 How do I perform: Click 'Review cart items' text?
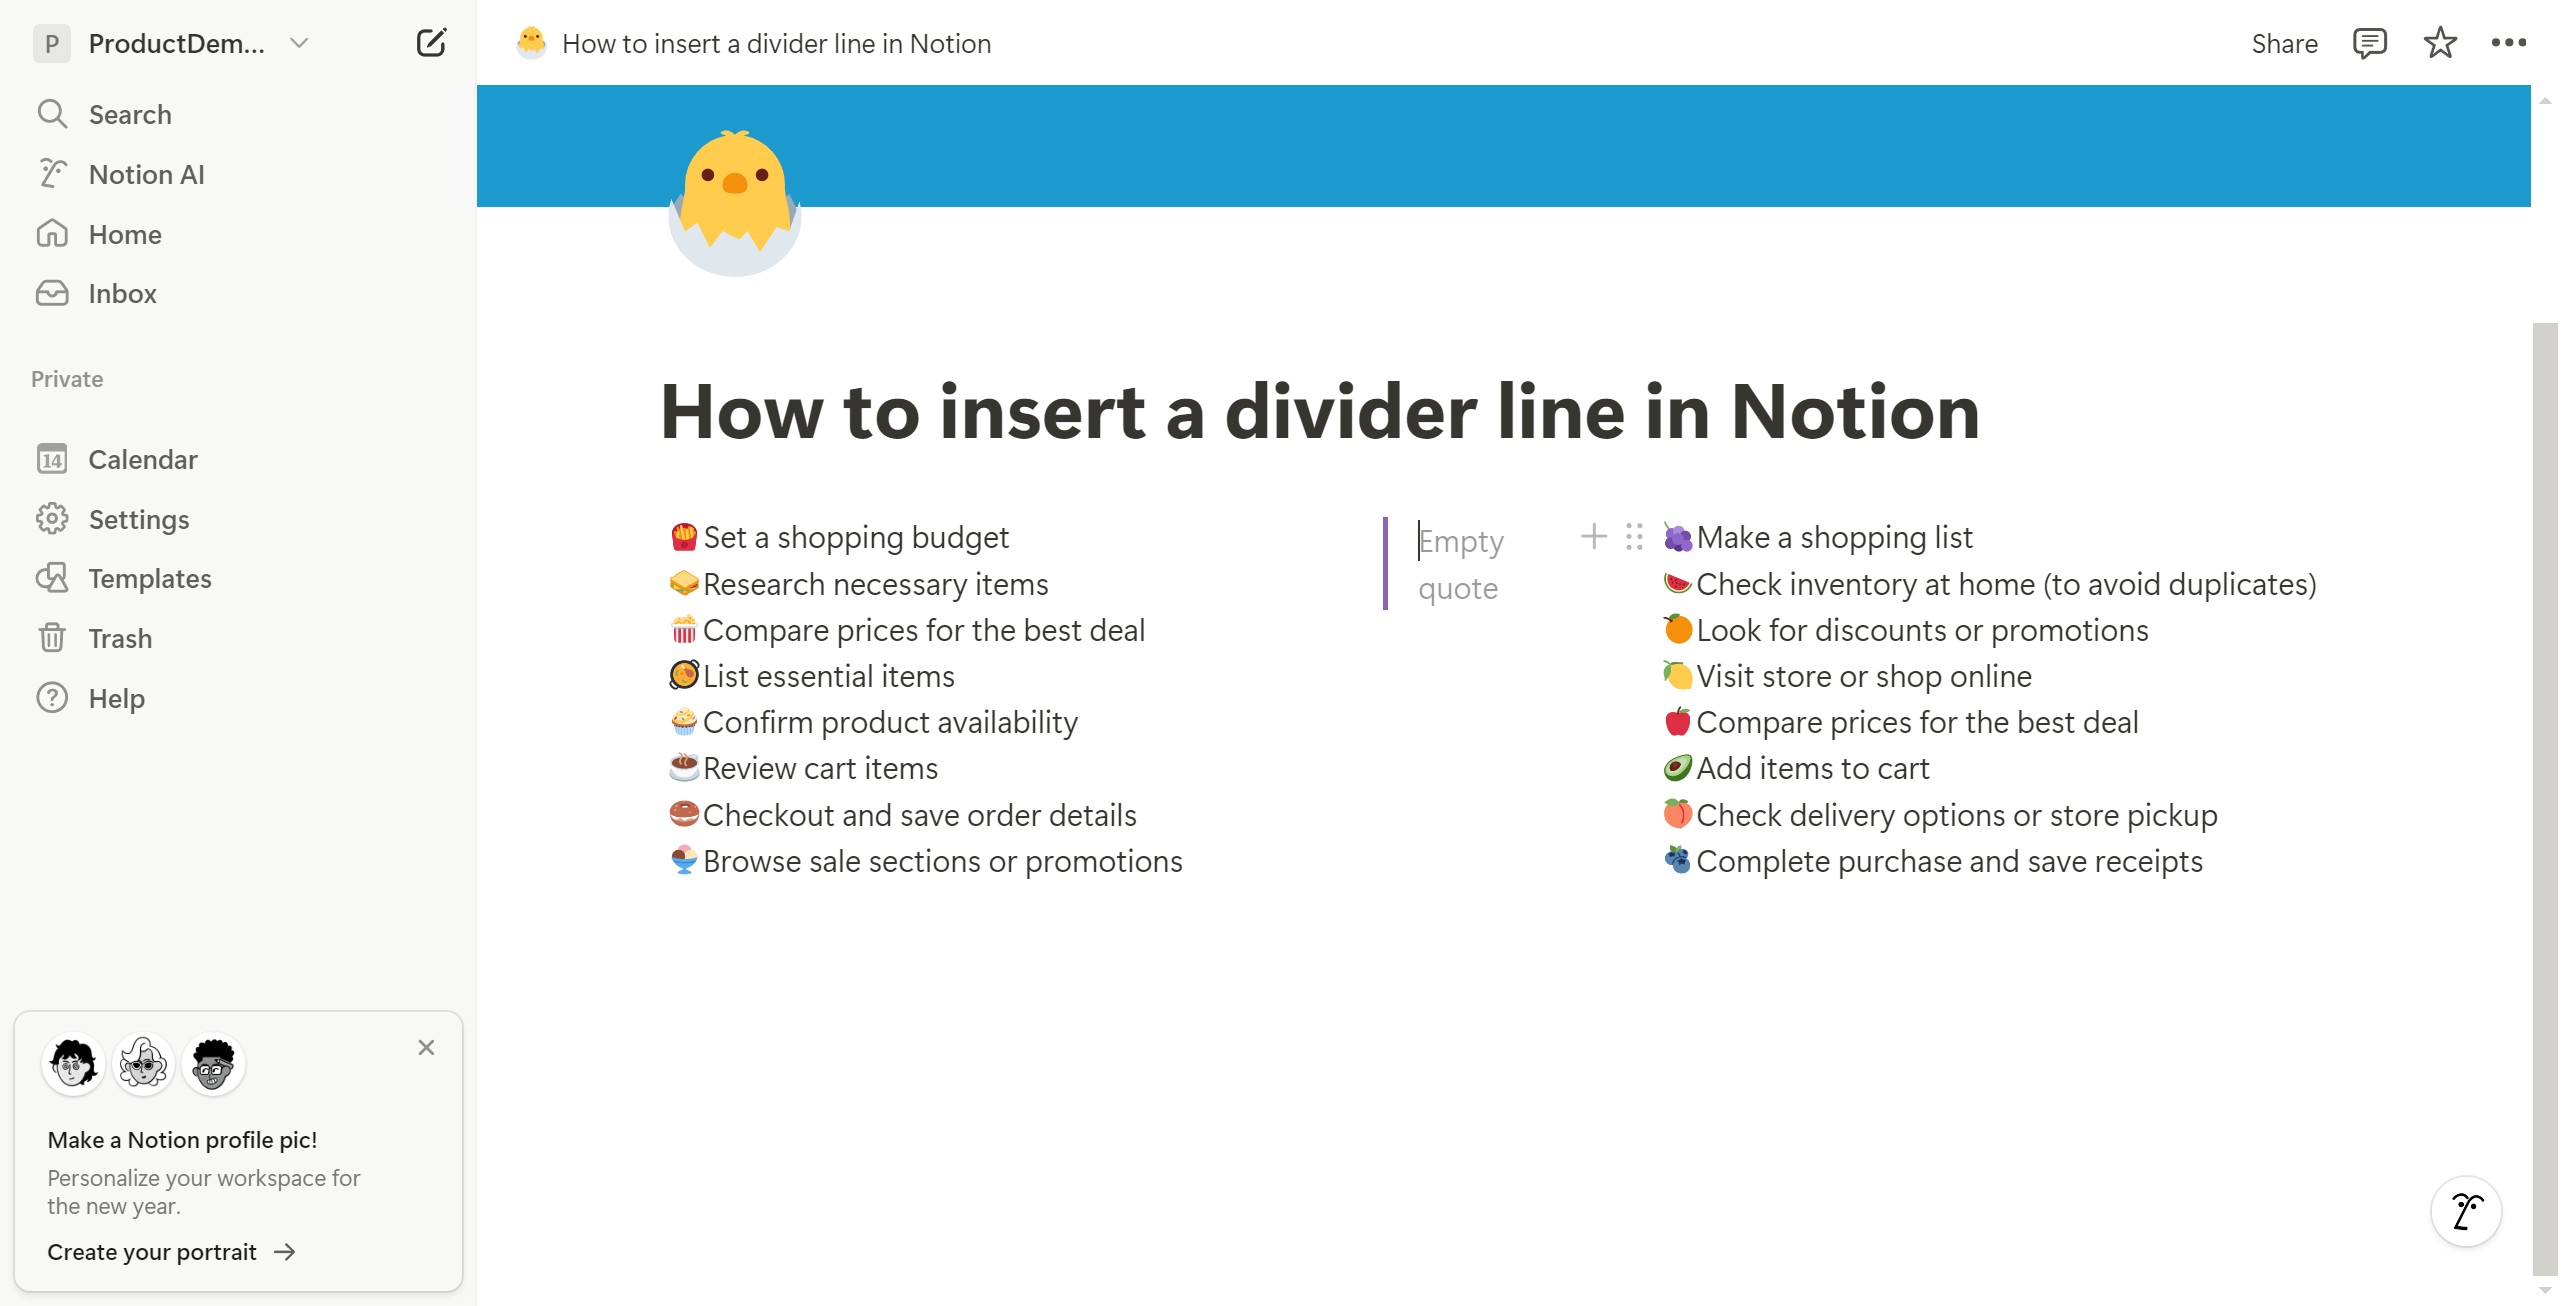(x=820, y=768)
